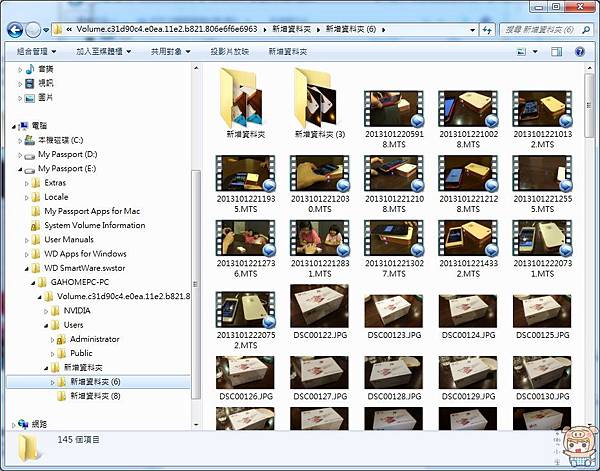Screen dimensions: 600x471
Task: Select the Locale folder
Action: [x=50, y=197]
